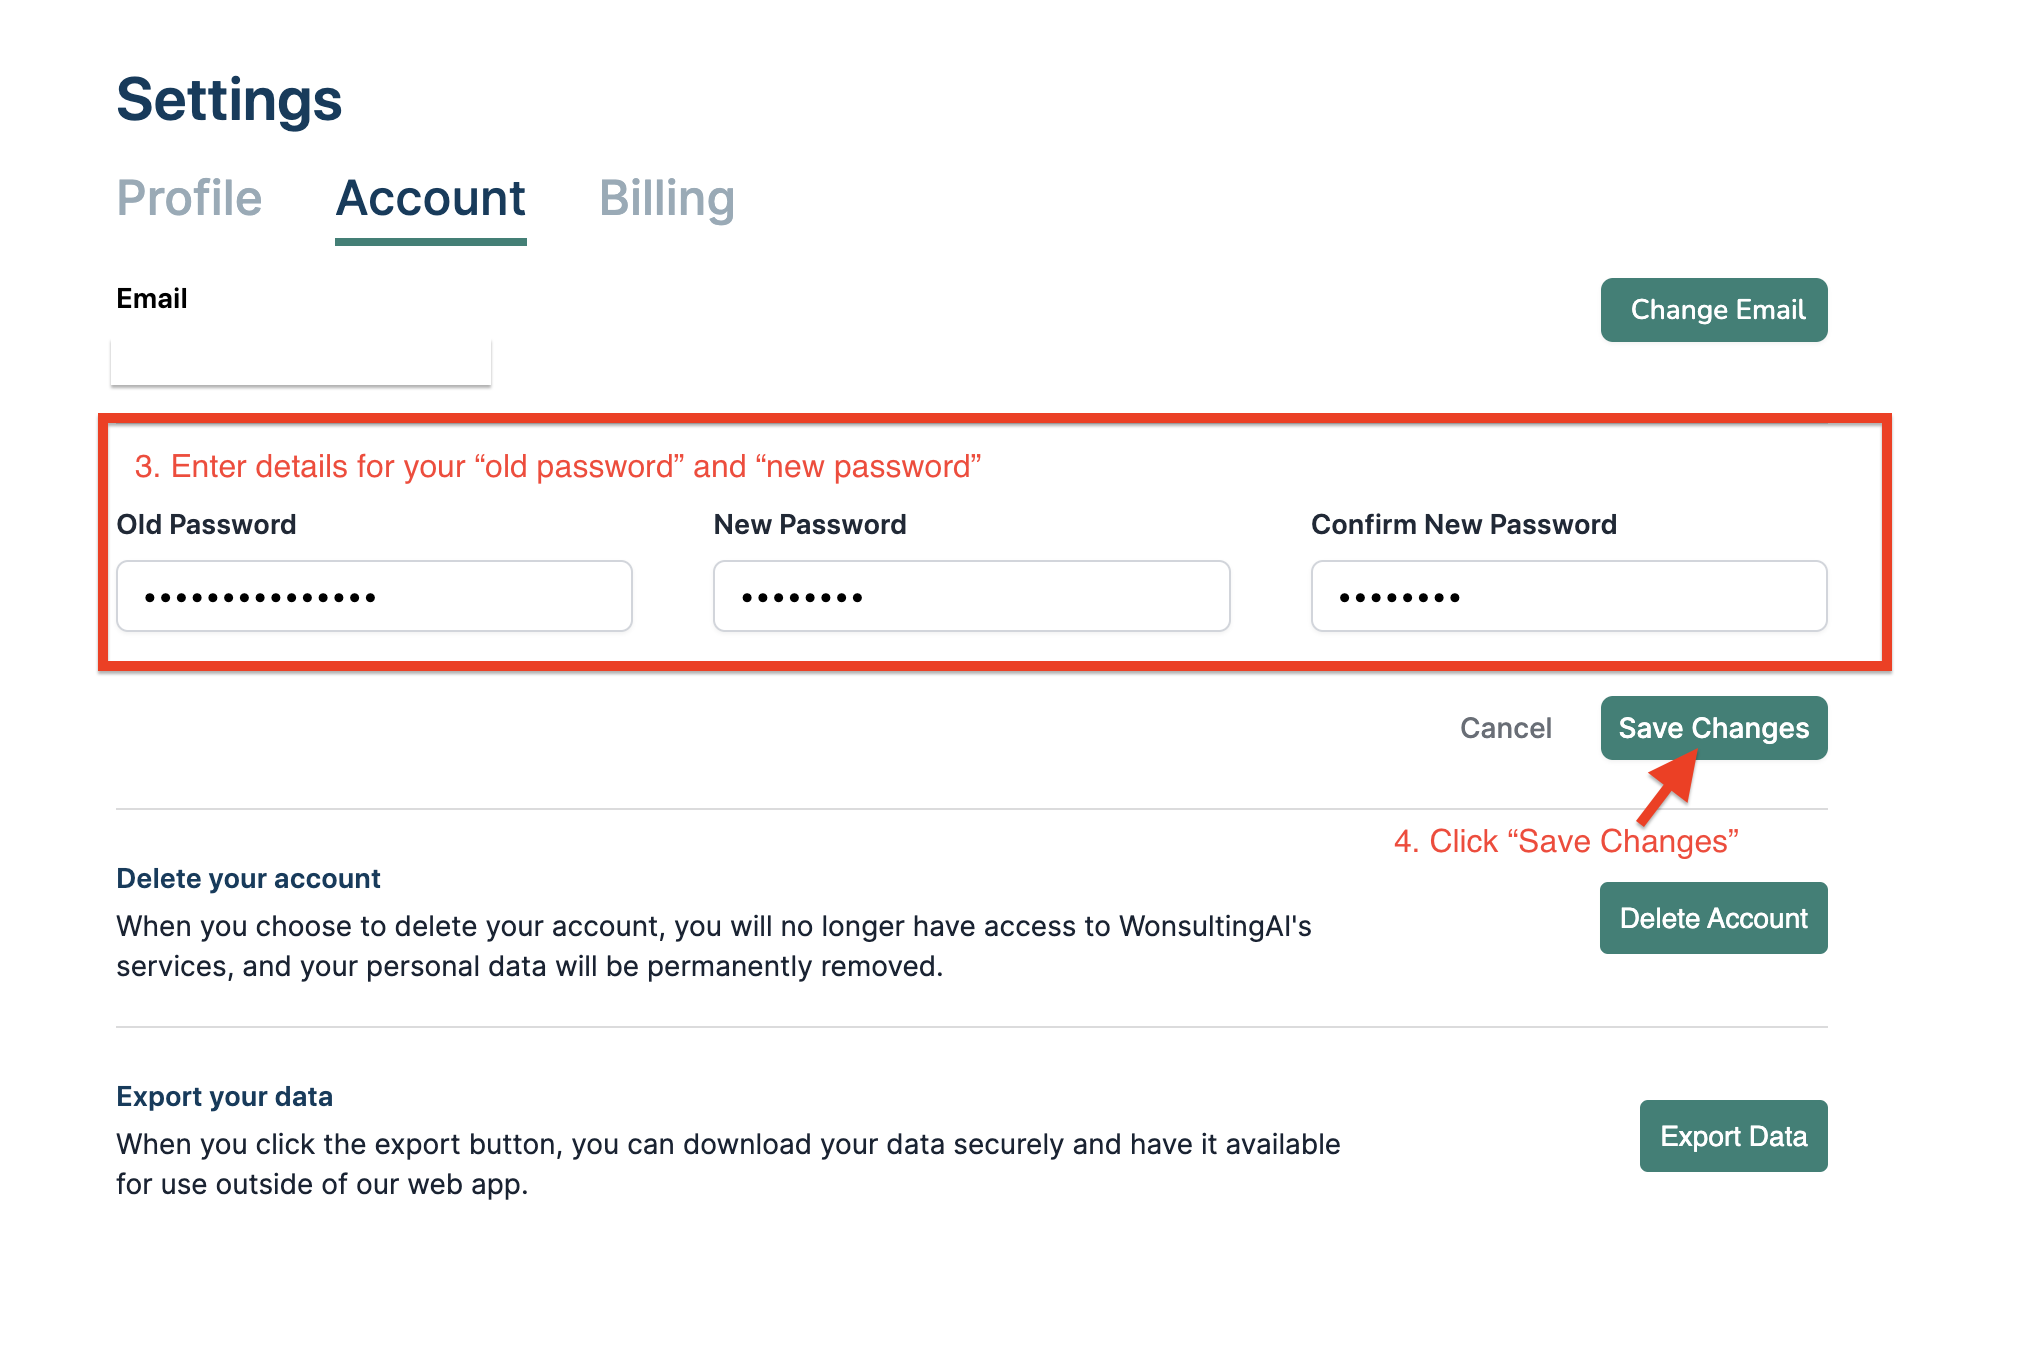Open the Profile tab

pyautogui.click(x=189, y=198)
